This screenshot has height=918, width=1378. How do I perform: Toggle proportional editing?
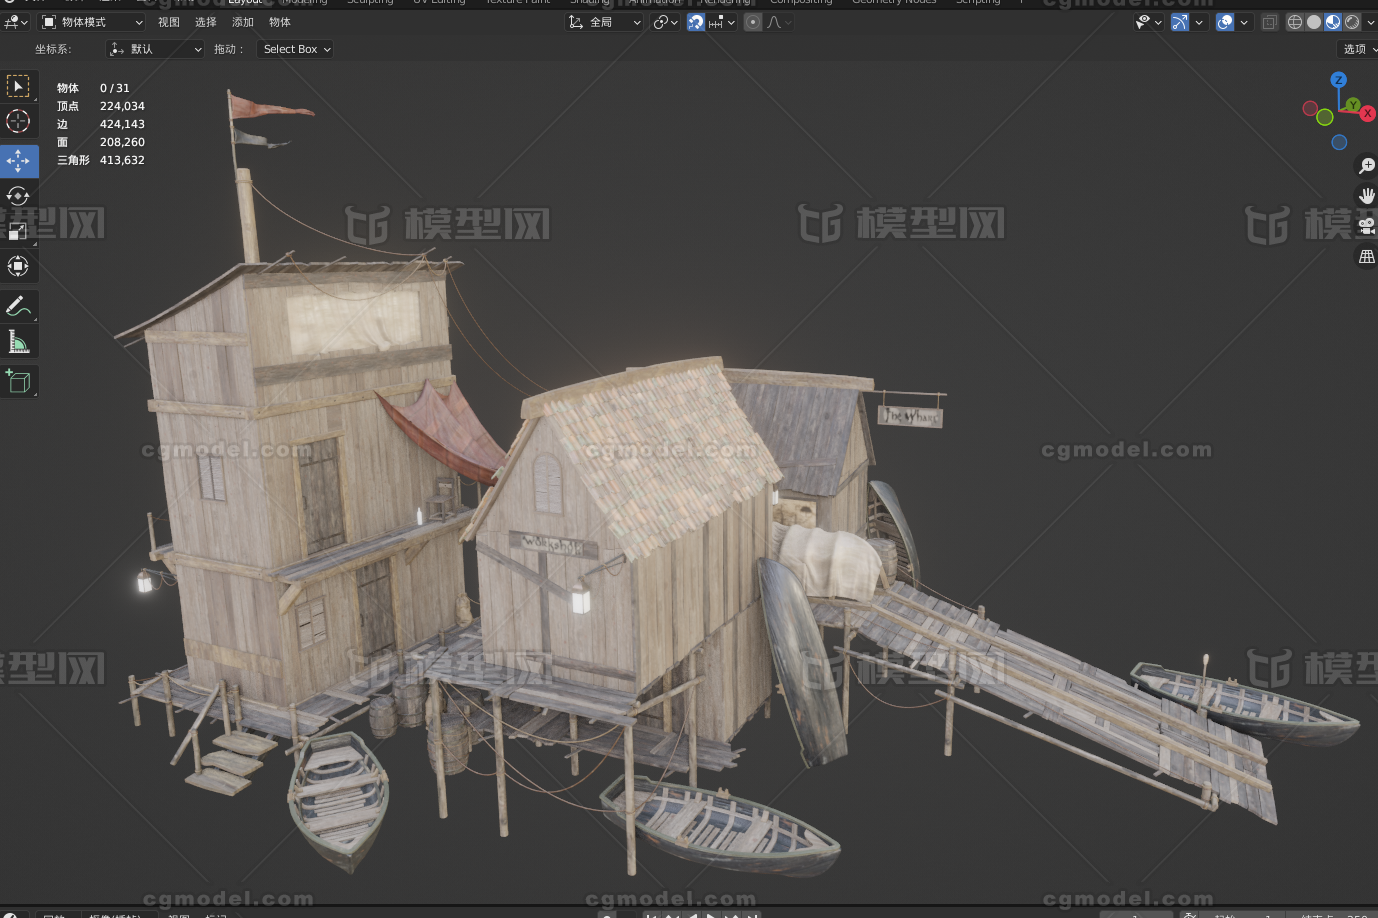coord(753,22)
